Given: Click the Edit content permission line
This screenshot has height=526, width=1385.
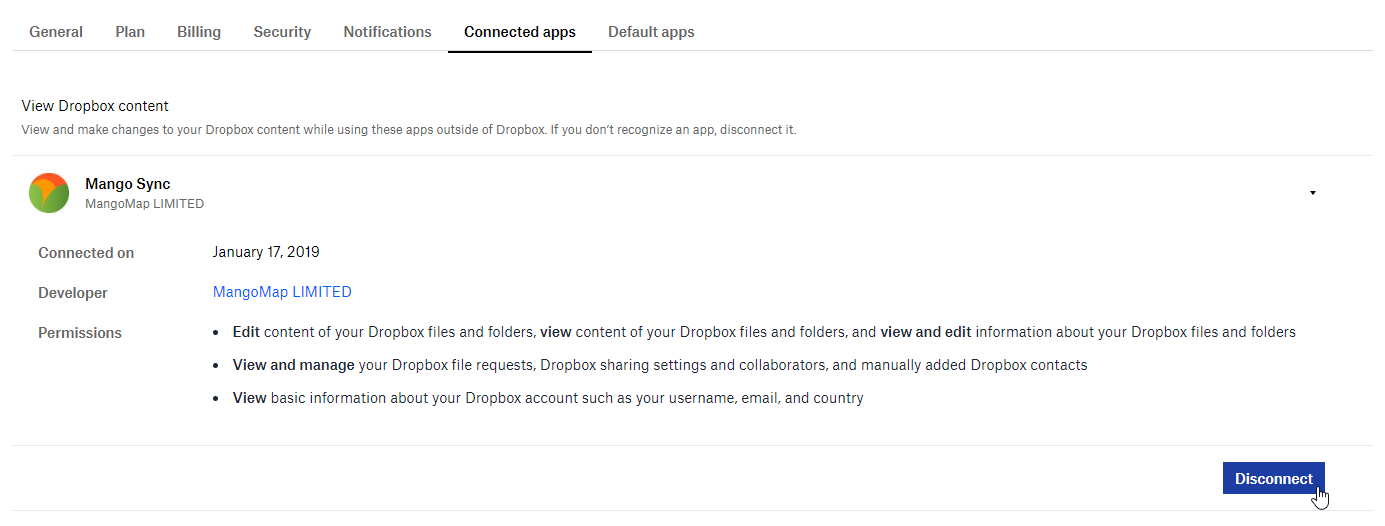Looking at the screenshot, I should (x=763, y=332).
